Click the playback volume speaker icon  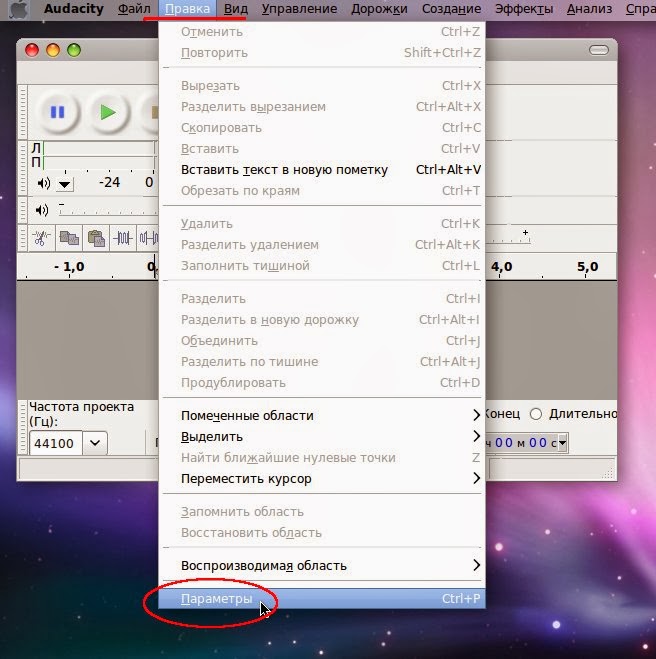(x=42, y=210)
